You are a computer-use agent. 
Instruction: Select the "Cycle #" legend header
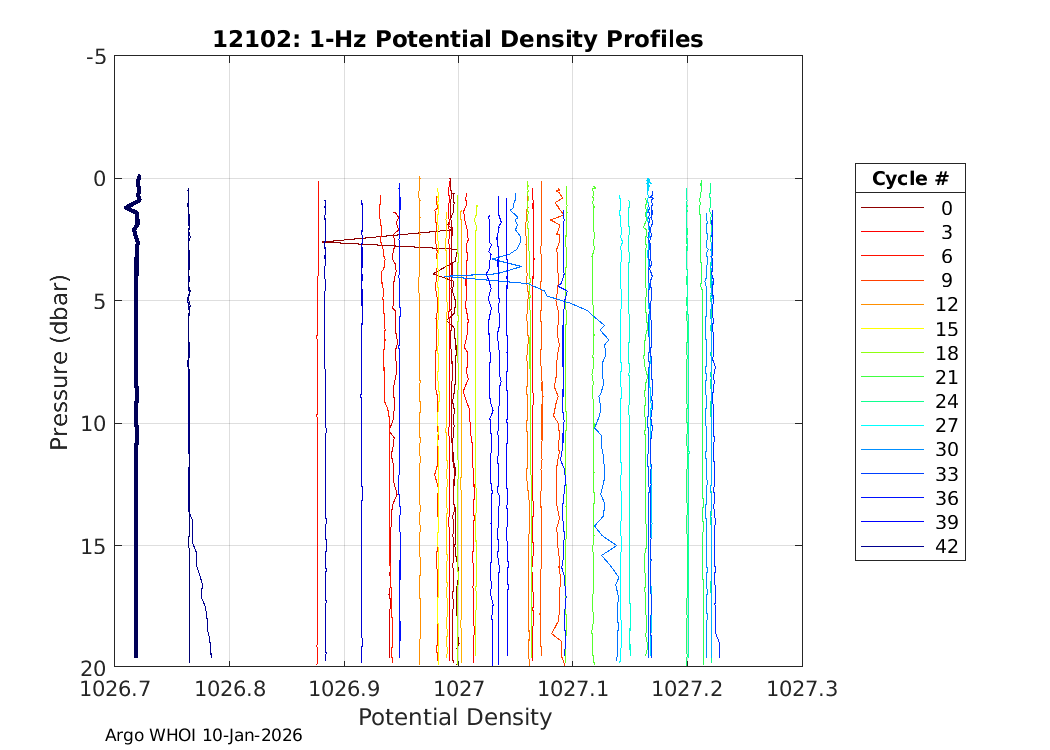(x=909, y=179)
